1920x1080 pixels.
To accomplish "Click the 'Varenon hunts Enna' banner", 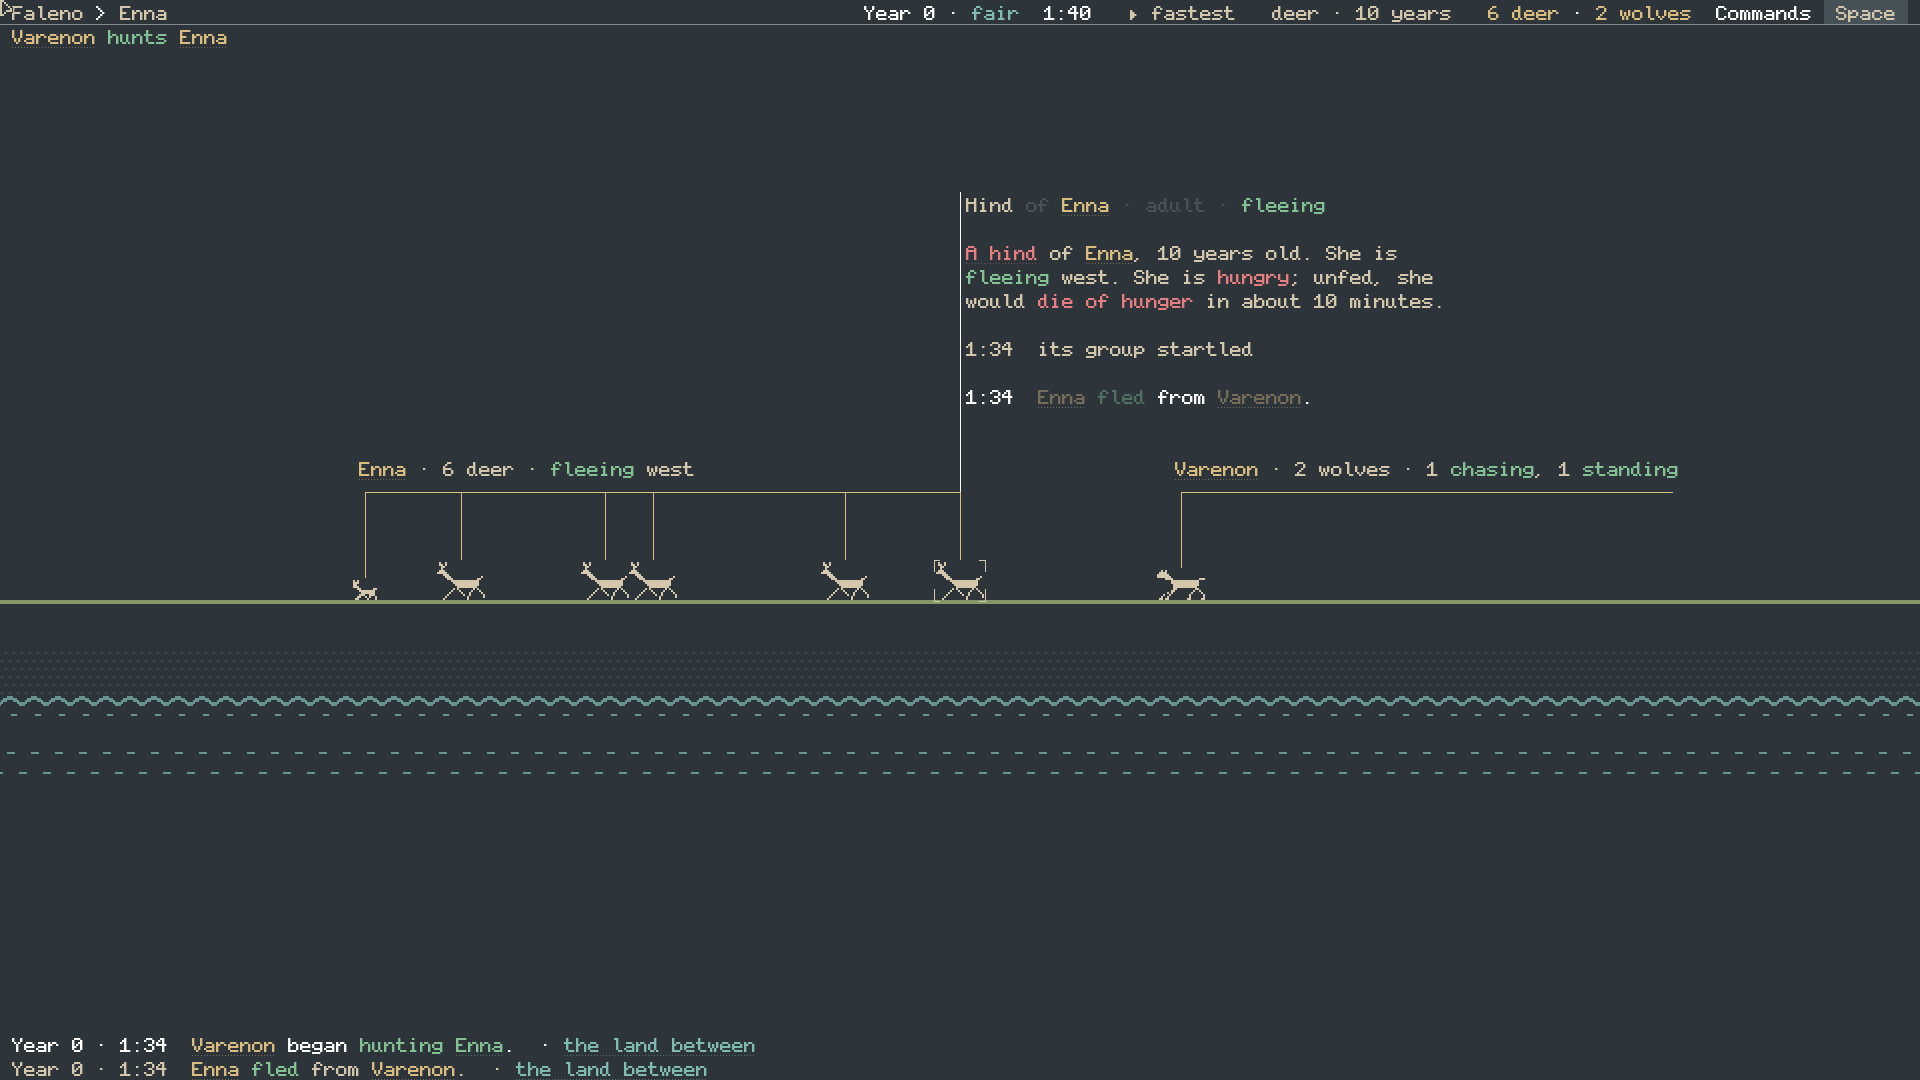I will click(x=119, y=38).
